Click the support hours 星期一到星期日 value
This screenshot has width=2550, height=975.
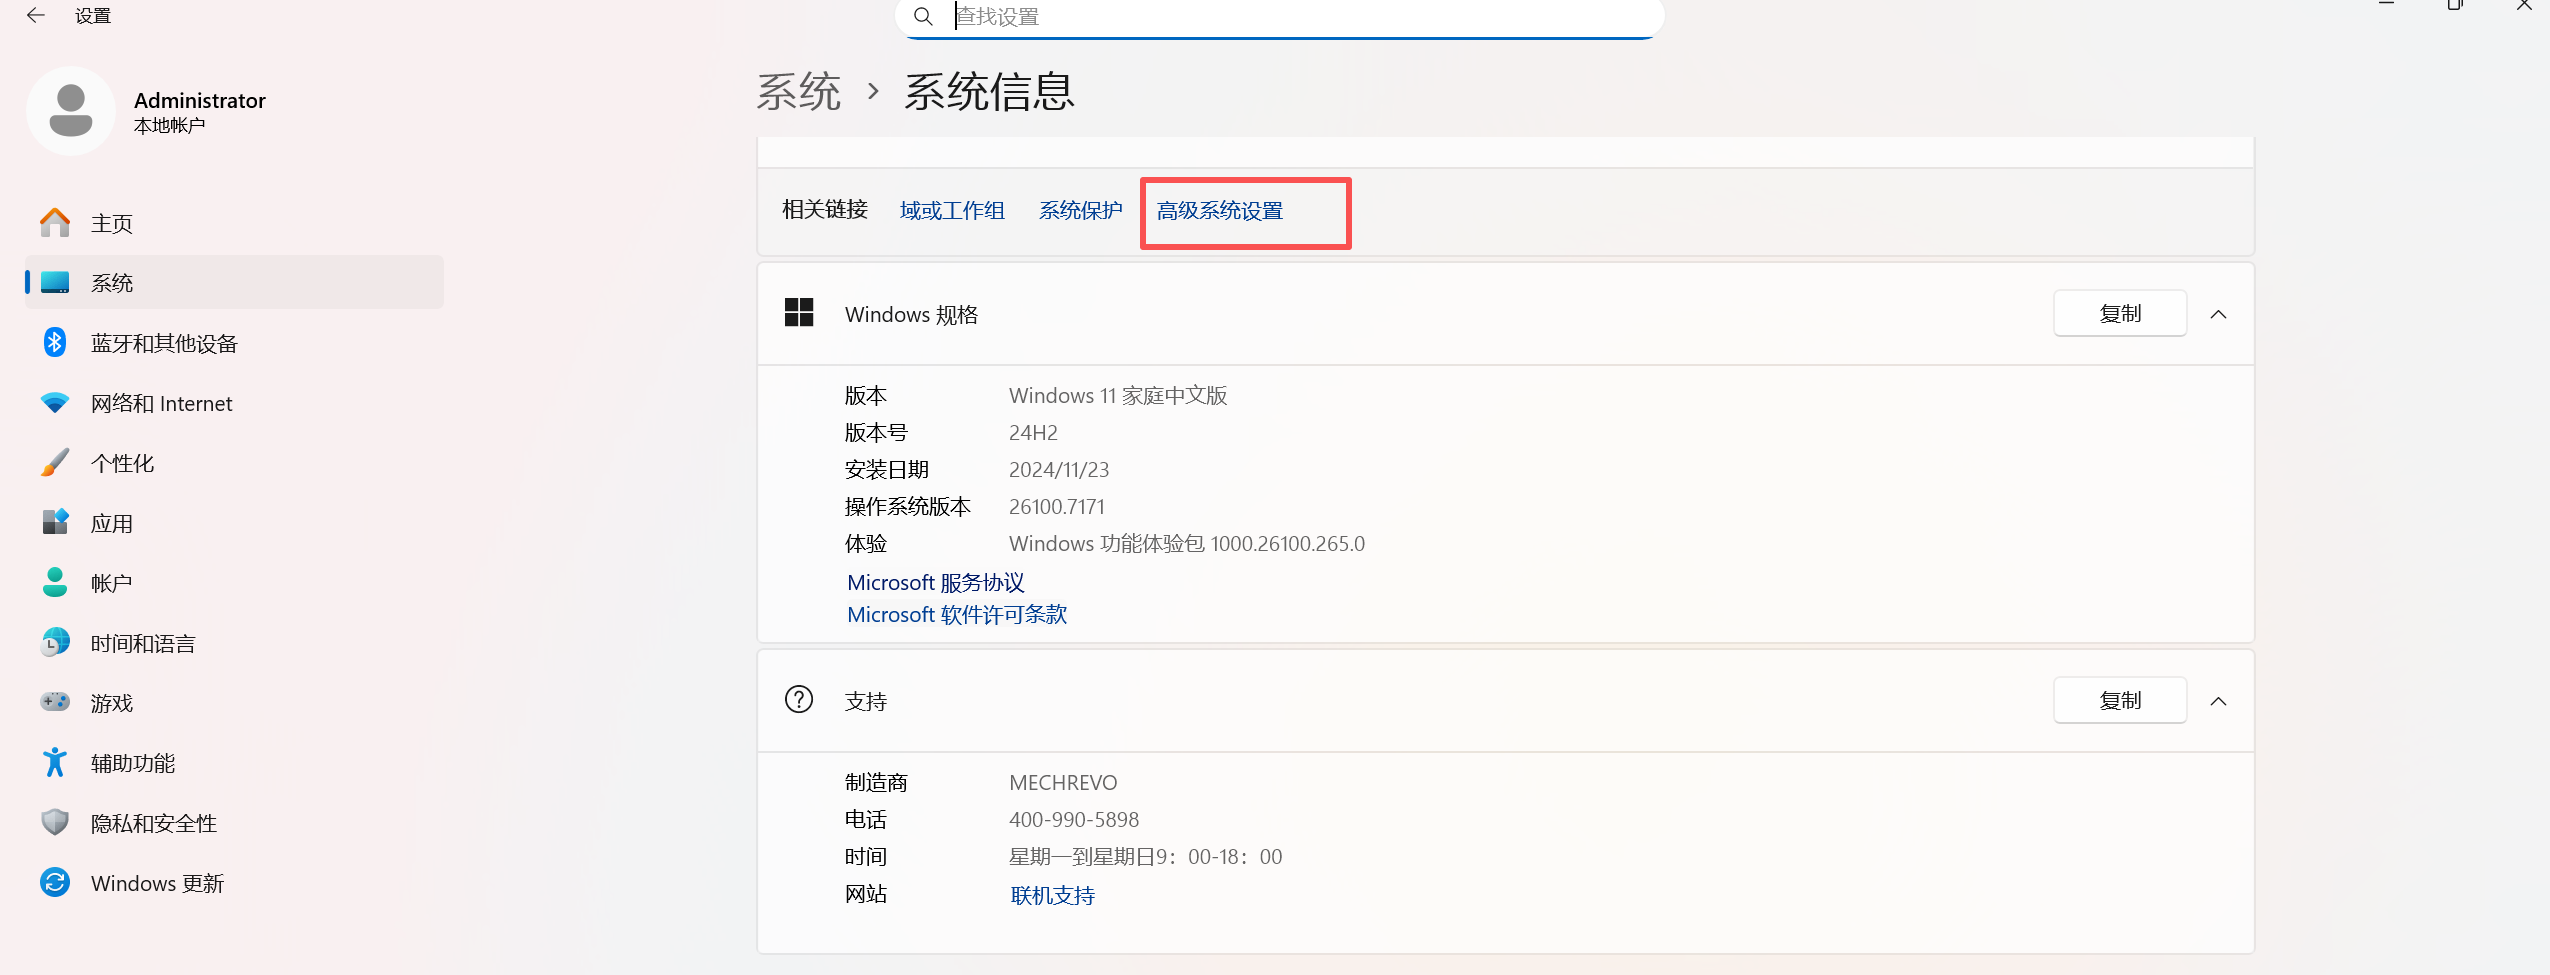click(x=1145, y=856)
